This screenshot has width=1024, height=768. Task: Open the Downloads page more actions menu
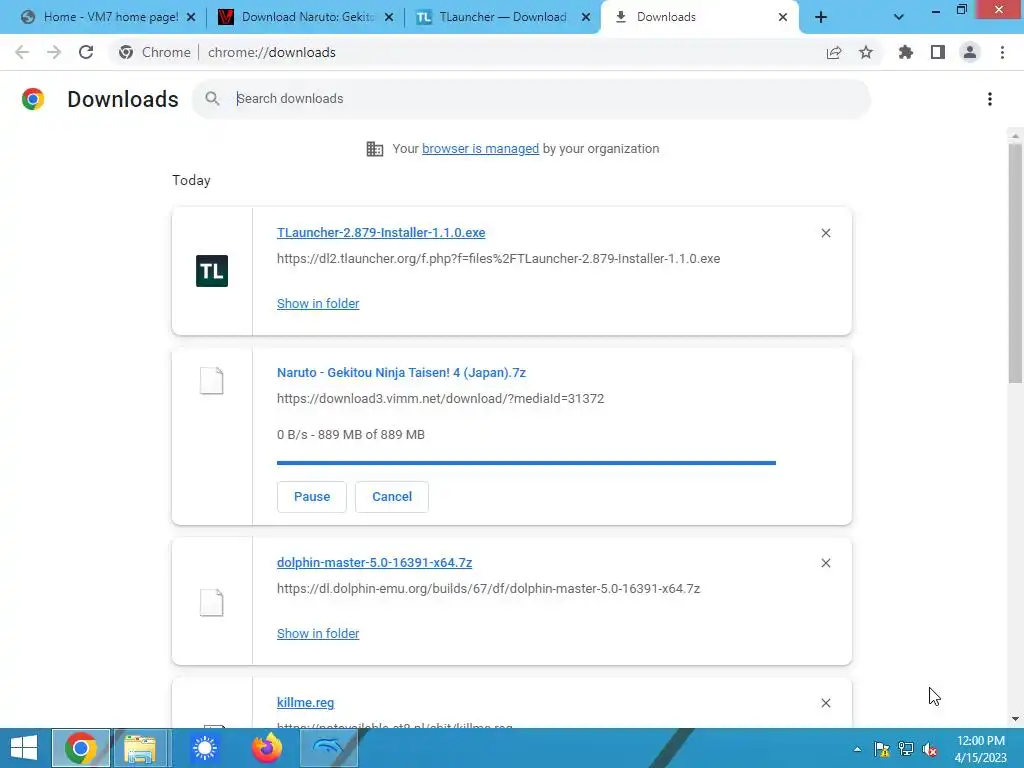pyautogui.click(x=990, y=99)
